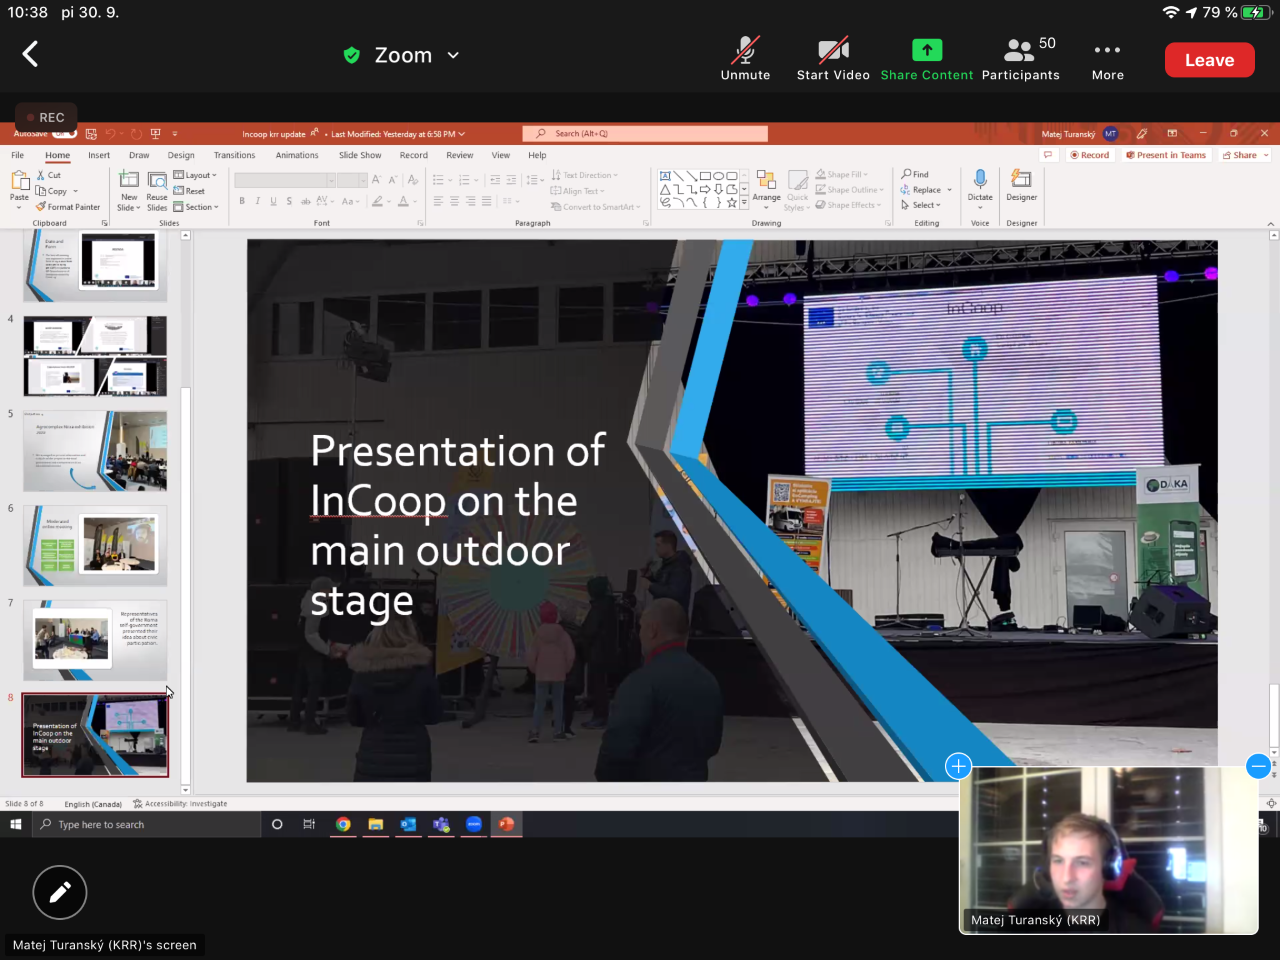Toggle Italic formatting
Screen dimensions: 1280x960
coord(258,201)
